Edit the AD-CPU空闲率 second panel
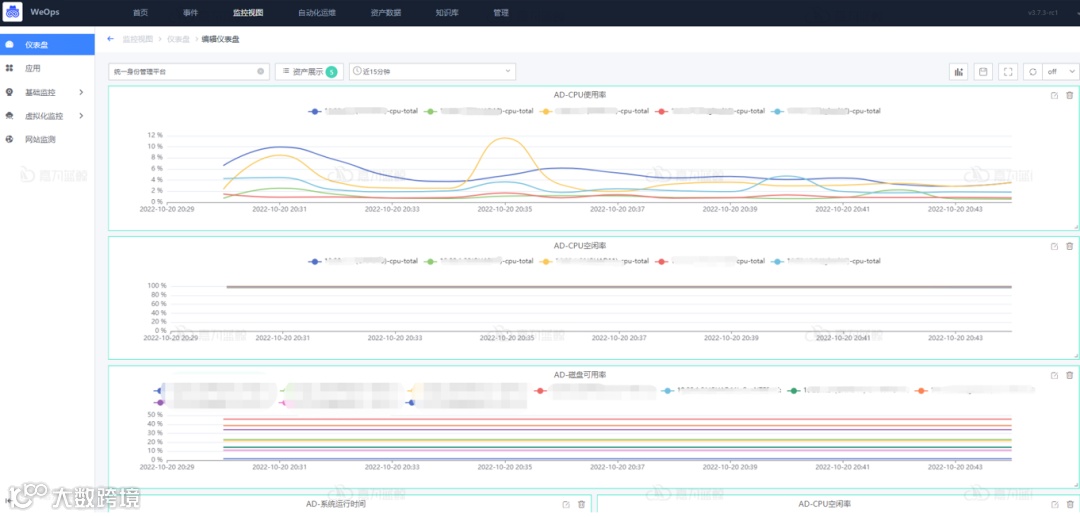1080x517 pixels. (1055, 246)
